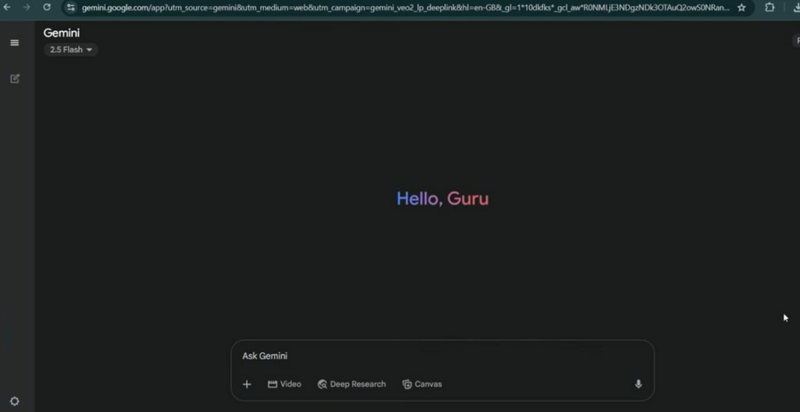Open the 2.5 Flash model dropdown
The image size is (800, 412).
point(71,49)
